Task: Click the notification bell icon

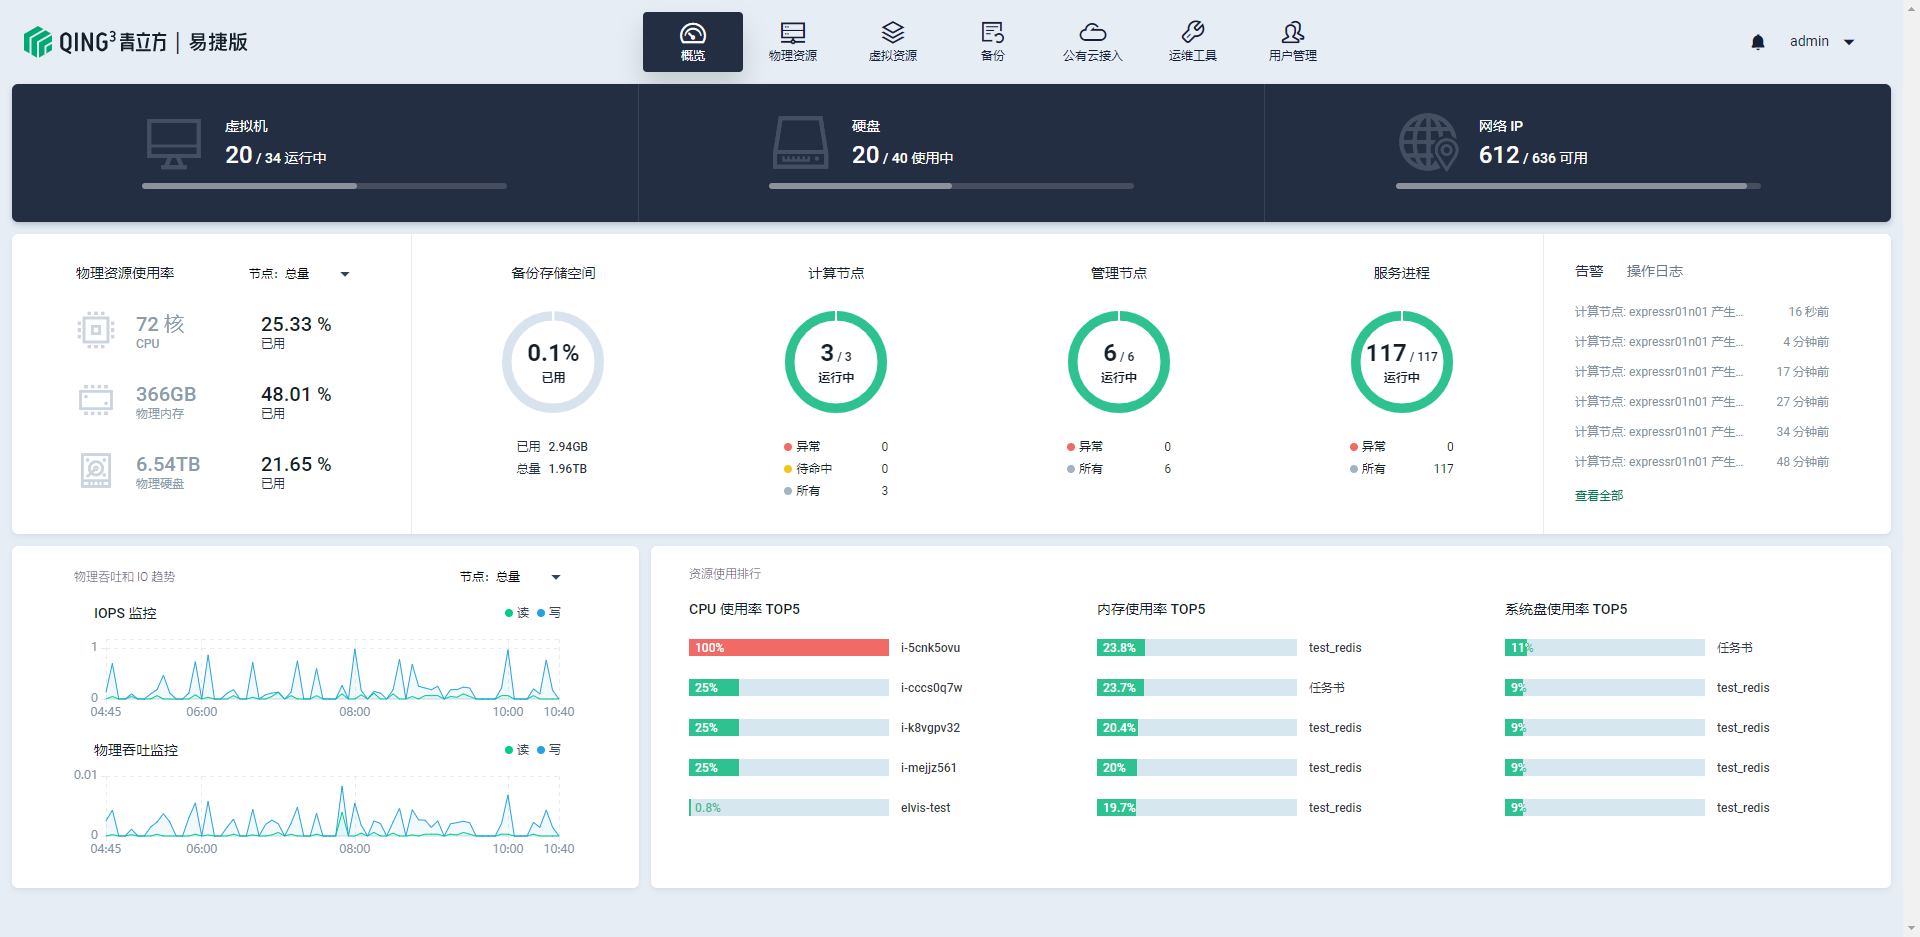Action: pos(1757,42)
